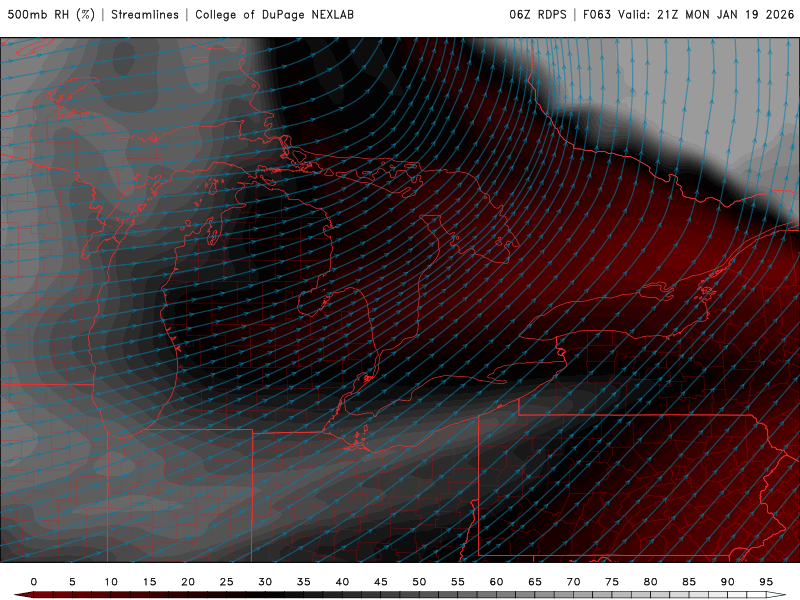Click the "25" legend value
This screenshot has height=600, width=800.
pos(227,582)
